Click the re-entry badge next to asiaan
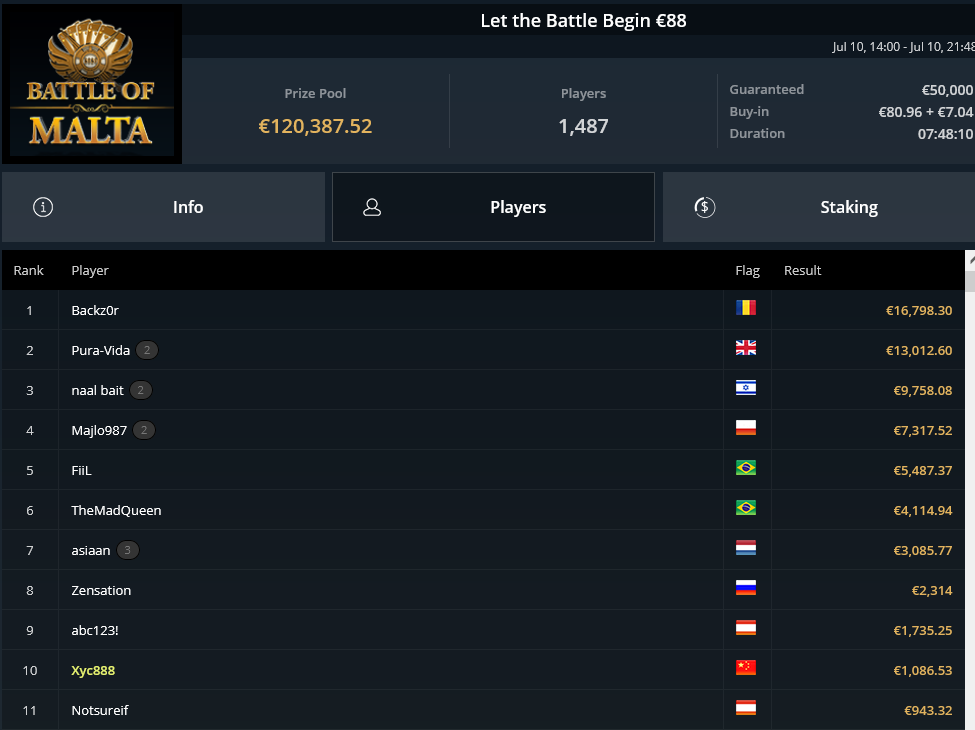975x730 pixels. (127, 550)
